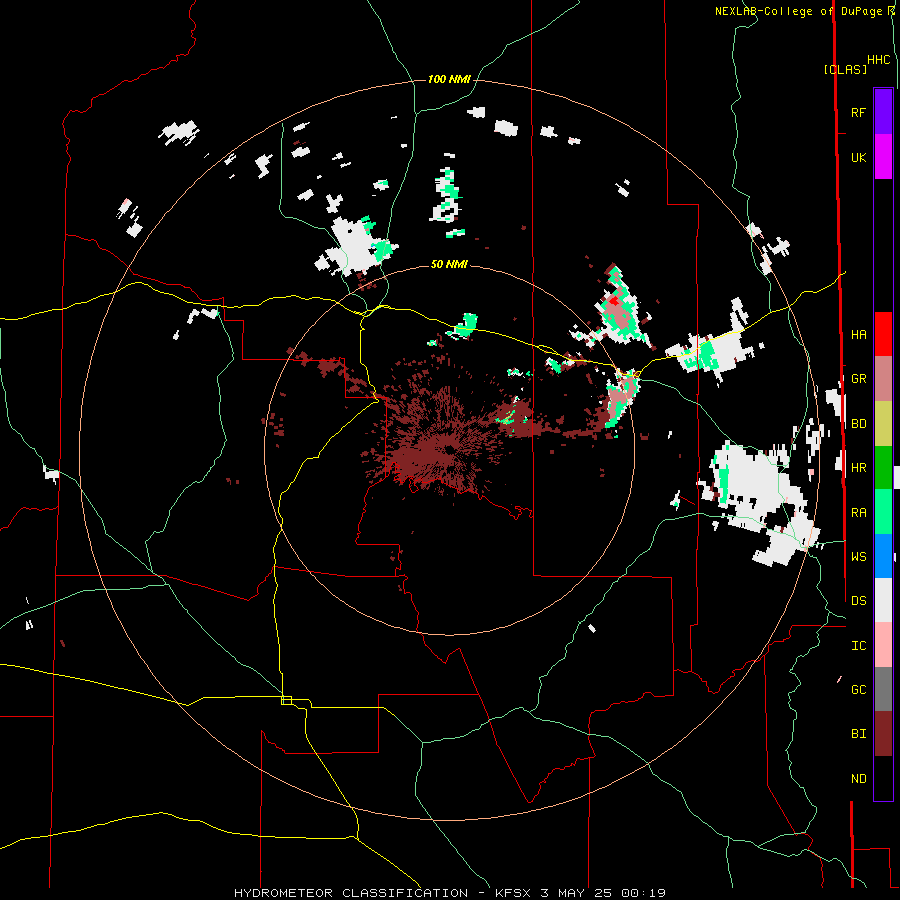Image resolution: width=900 pixels, height=900 pixels.
Task: Click the 50 NMI range ring label
Action: coord(449,264)
